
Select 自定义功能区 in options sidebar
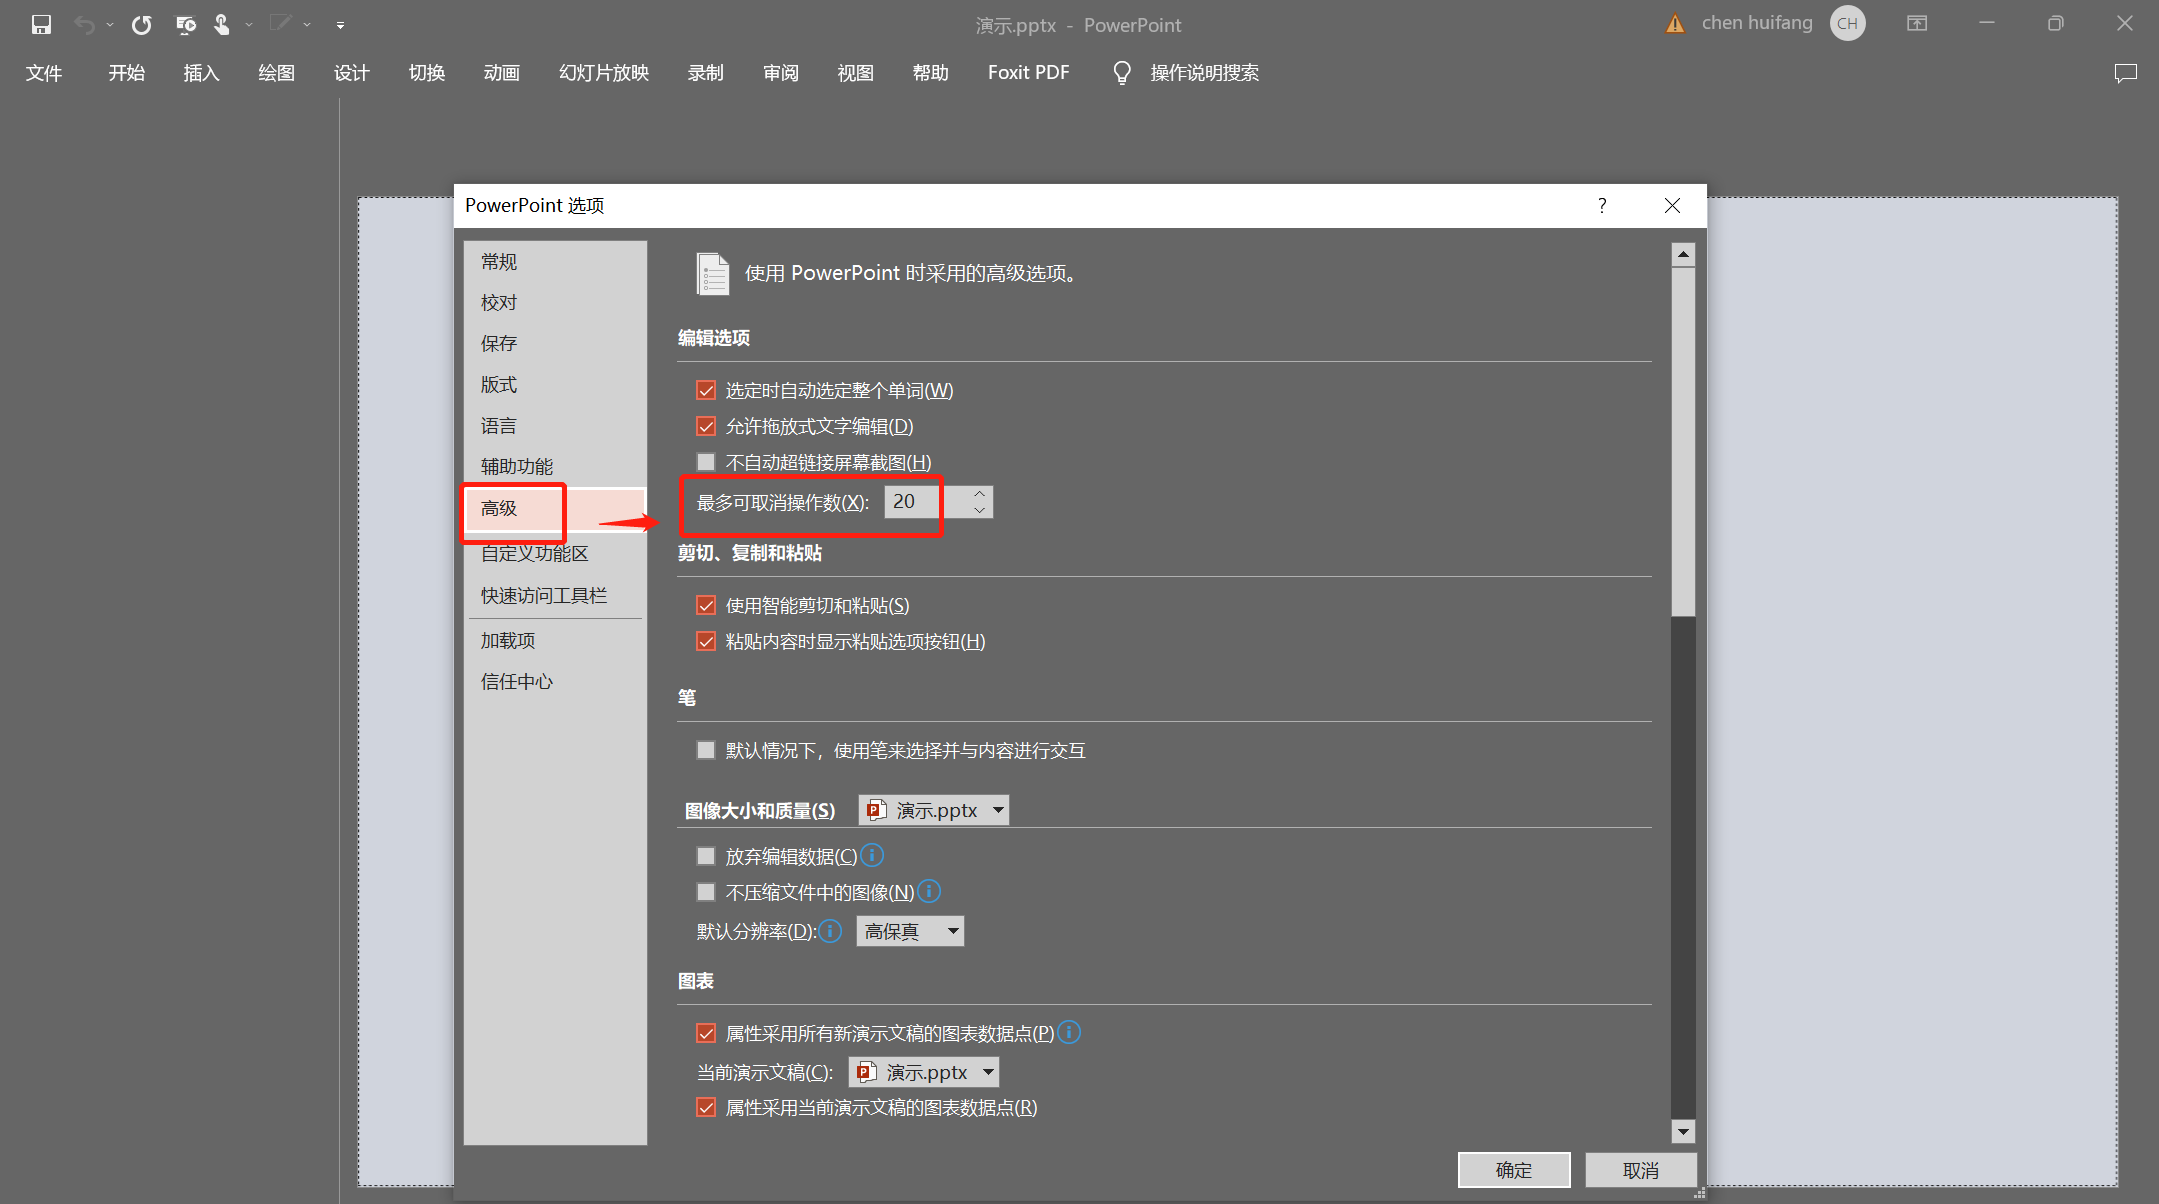click(555, 554)
